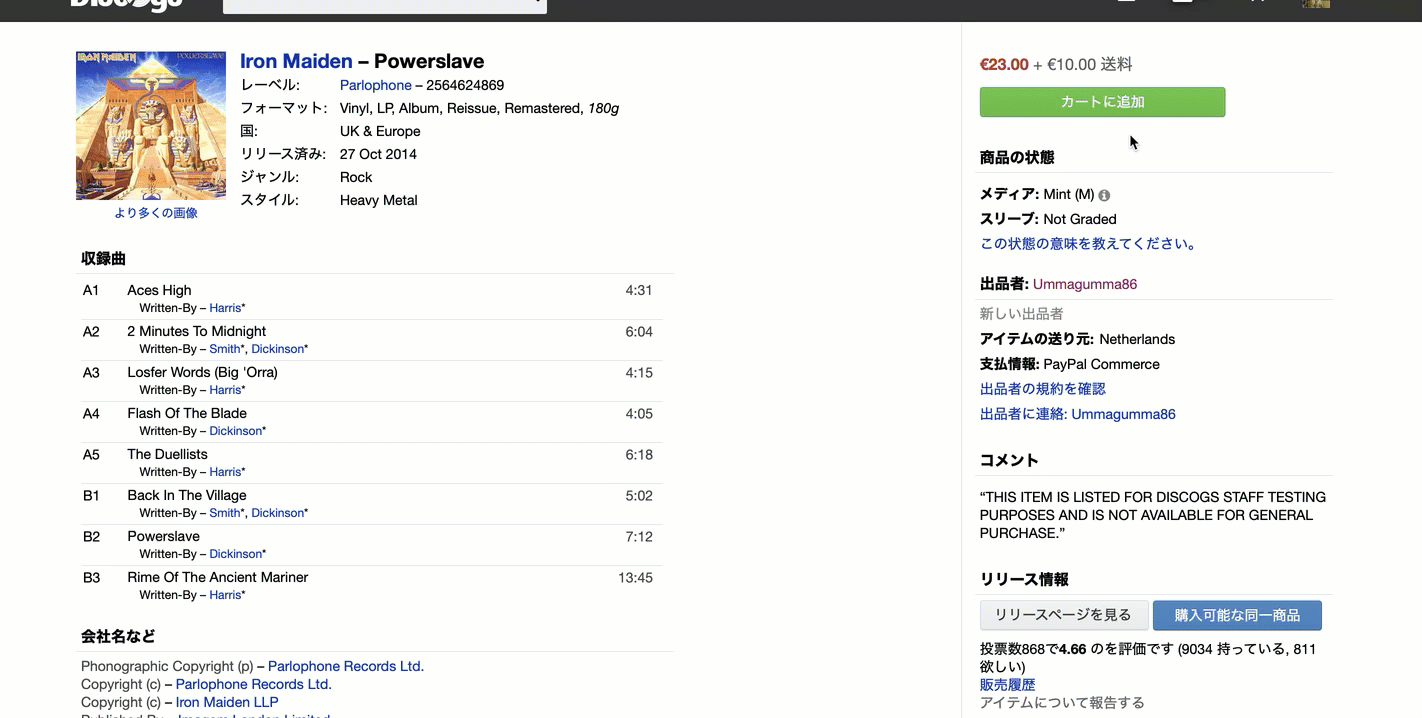The image size is (1422, 718).
Task: Open the Powerslave album cover thumbnail
Action: pyautogui.click(x=151, y=126)
